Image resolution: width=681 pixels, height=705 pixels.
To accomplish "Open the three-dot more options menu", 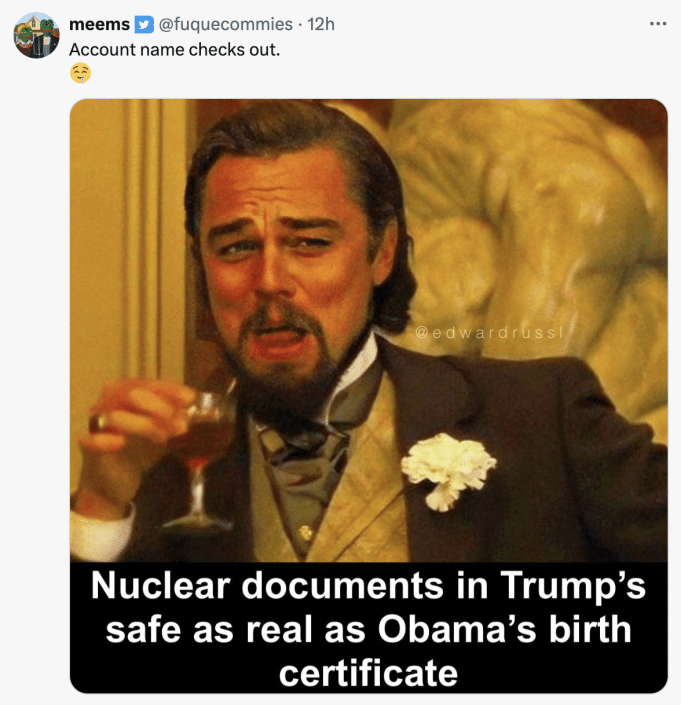I will 656,22.
